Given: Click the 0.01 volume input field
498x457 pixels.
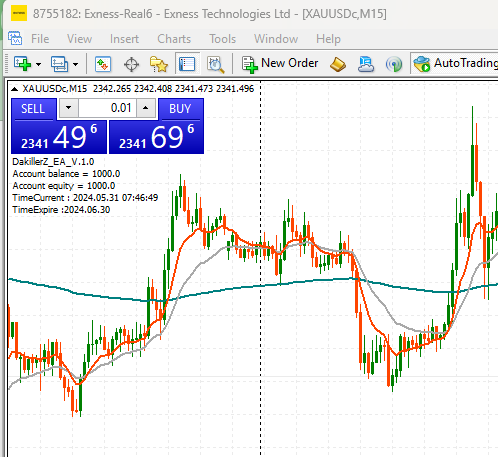Looking at the screenshot, I should click(107, 108).
